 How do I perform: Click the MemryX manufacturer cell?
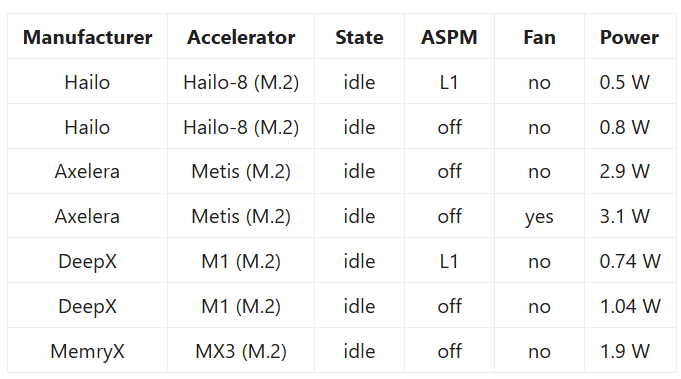pyautogui.click(x=87, y=351)
